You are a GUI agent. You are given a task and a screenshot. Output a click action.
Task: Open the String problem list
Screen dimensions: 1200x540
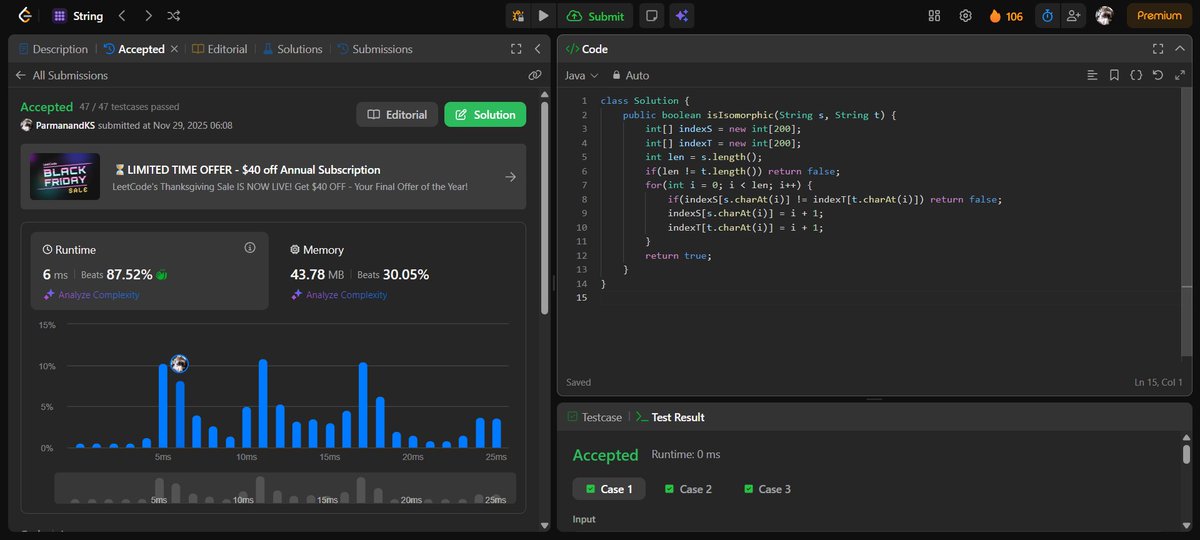click(x=78, y=16)
